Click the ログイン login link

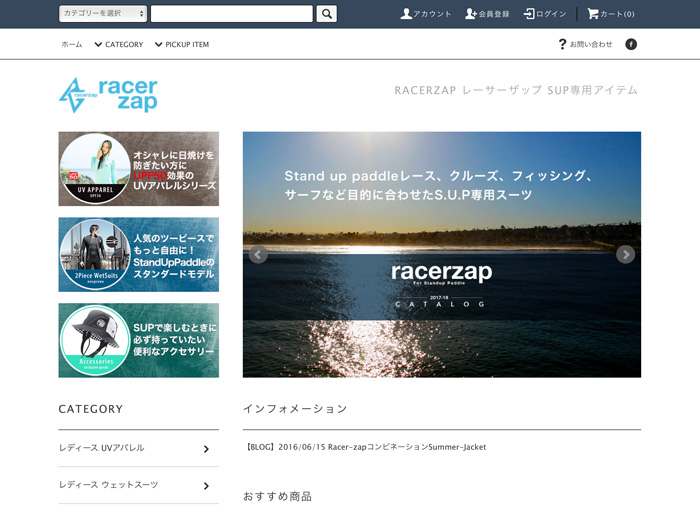click(545, 14)
